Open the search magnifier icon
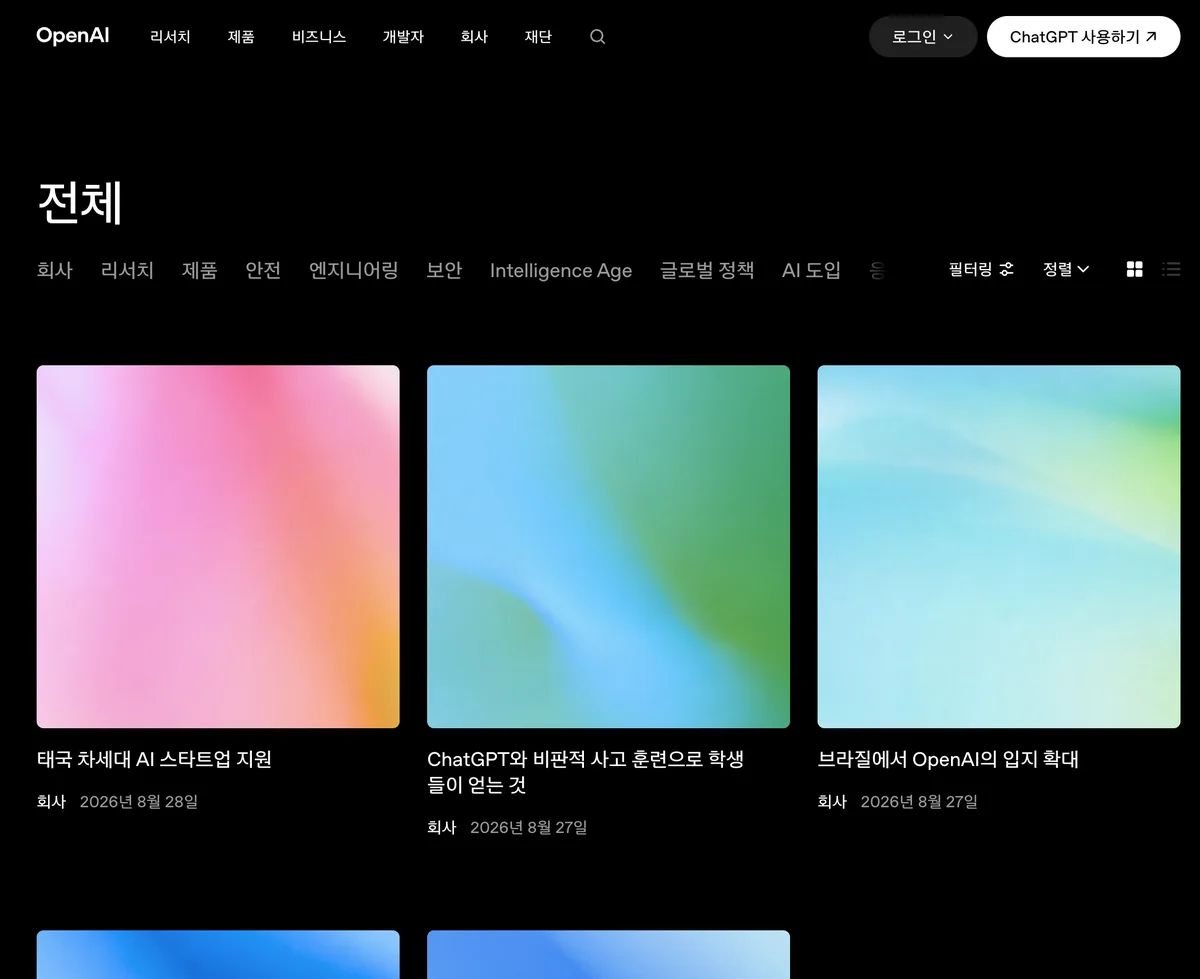This screenshot has width=1200, height=979. (598, 37)
